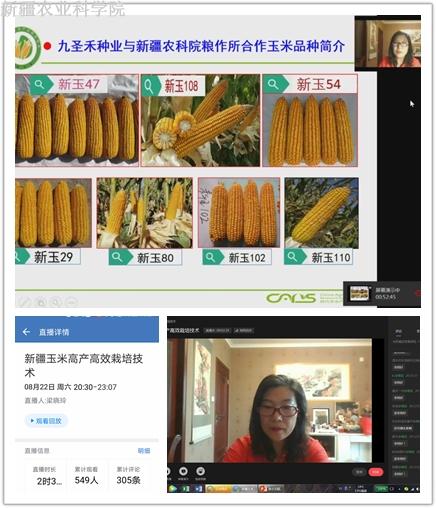Click the red end-live button
The width and height of the screenshot is (436, 508).
(x=375, y=472)
